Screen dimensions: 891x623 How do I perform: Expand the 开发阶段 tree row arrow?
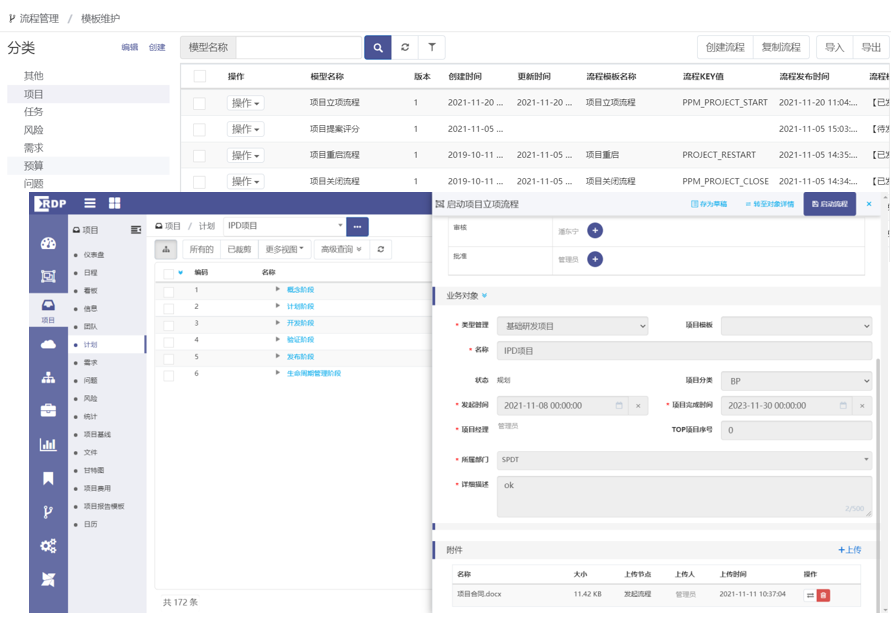[x=278, y=323]
